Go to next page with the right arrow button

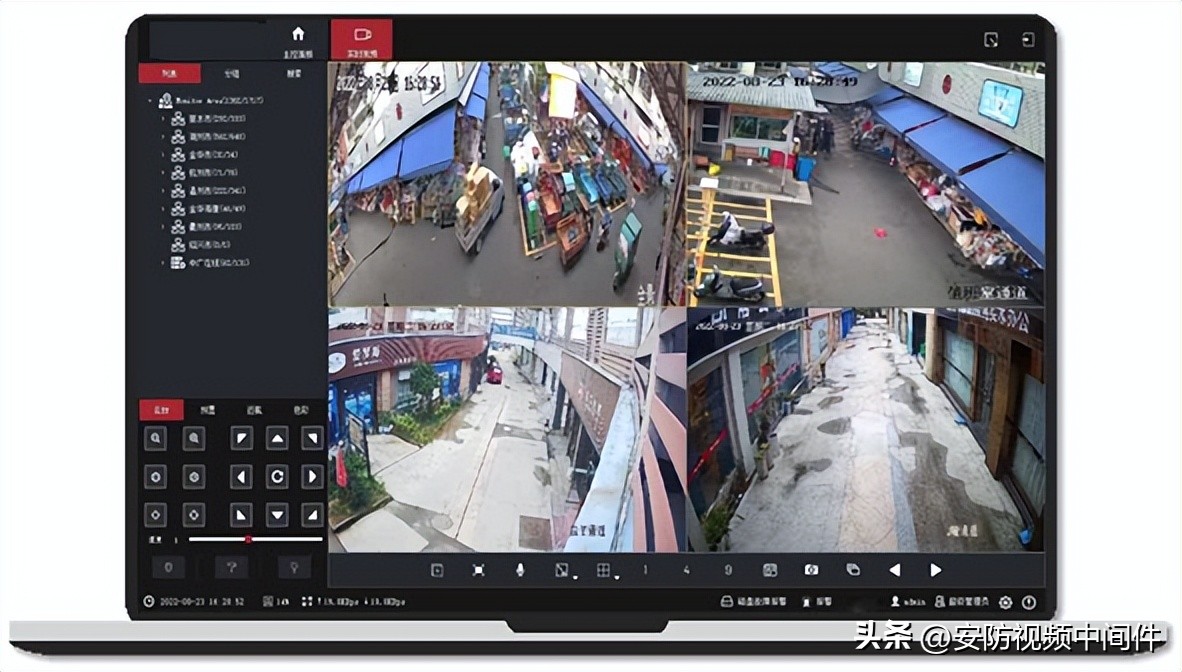935,569
